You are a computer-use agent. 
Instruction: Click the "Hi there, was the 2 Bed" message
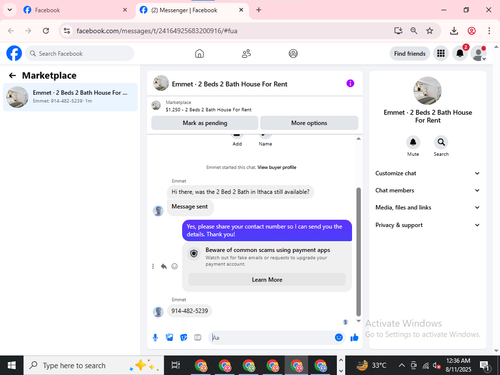(x=240, y=192)
